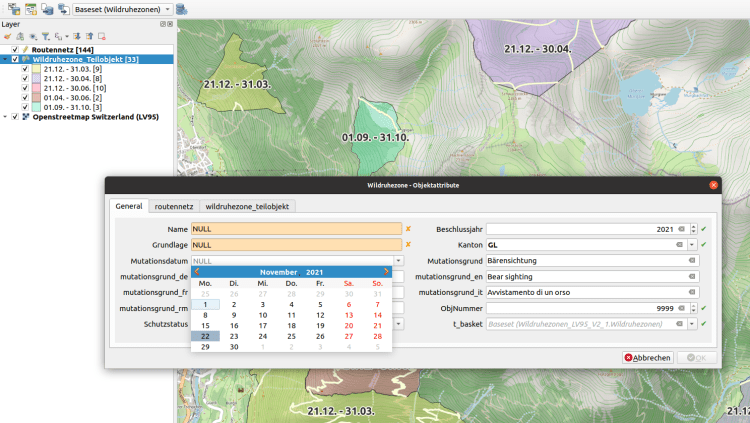Select November 22 in the calendar

(205, 336)
